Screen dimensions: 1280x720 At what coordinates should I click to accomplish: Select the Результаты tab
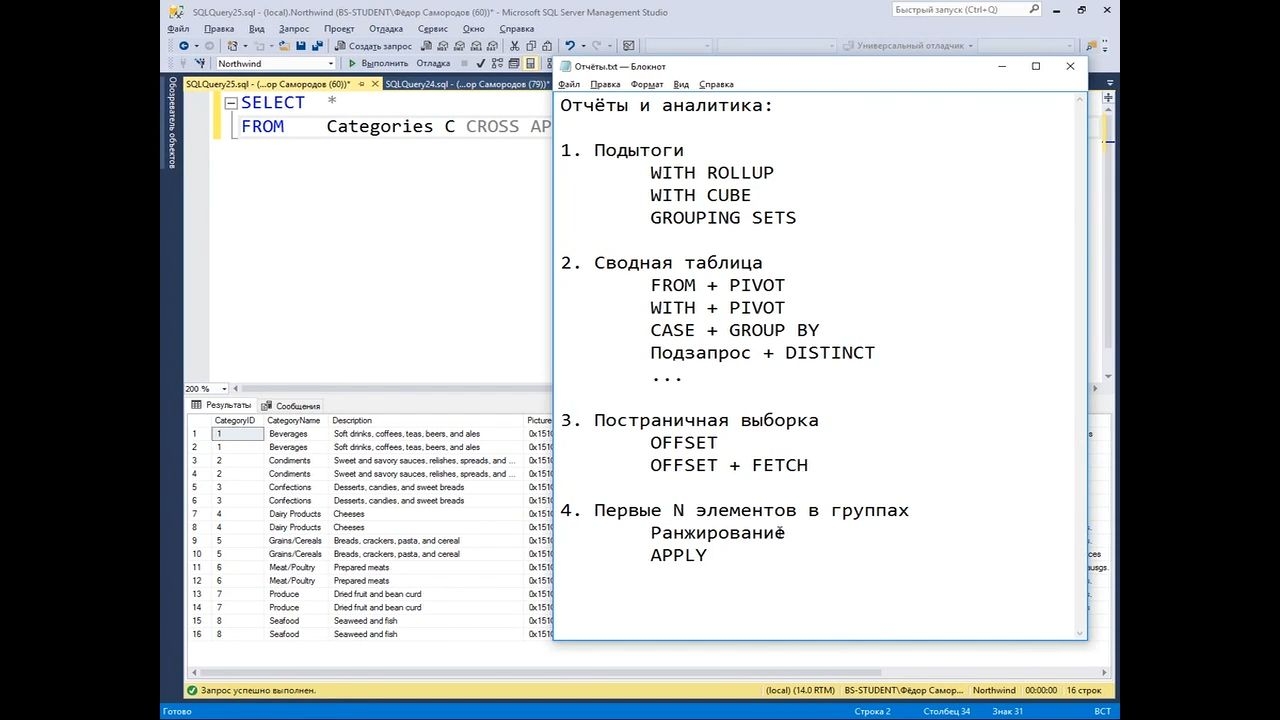point(223,405)
